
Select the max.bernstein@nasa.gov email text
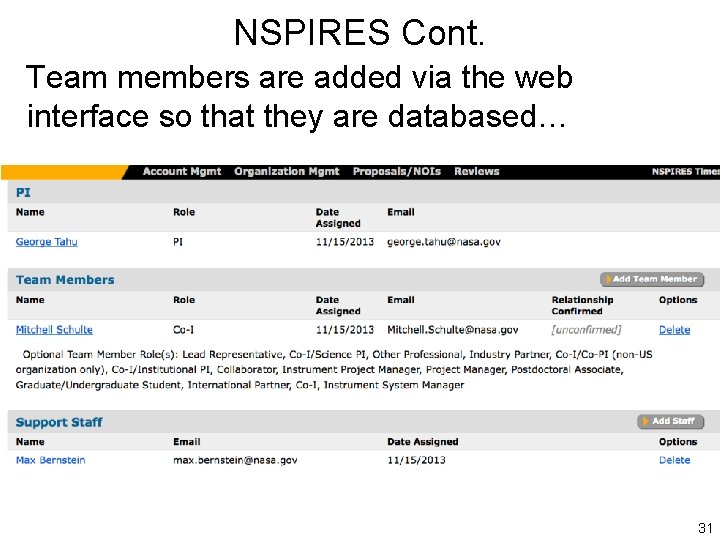(x=235, y=460)
